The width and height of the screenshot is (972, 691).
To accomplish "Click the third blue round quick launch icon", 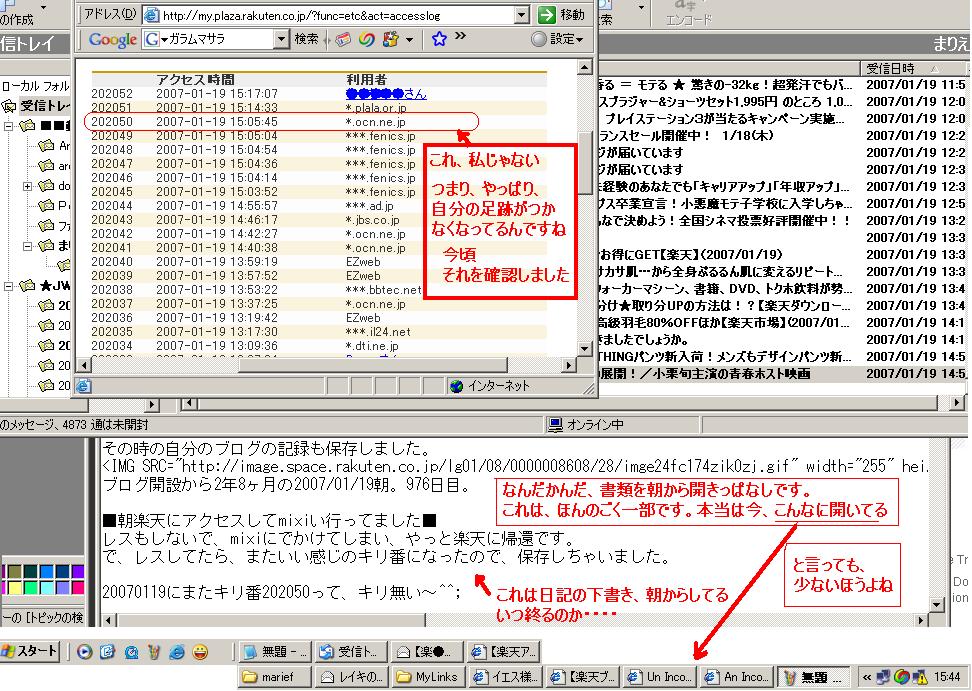I will click(131, 652).
